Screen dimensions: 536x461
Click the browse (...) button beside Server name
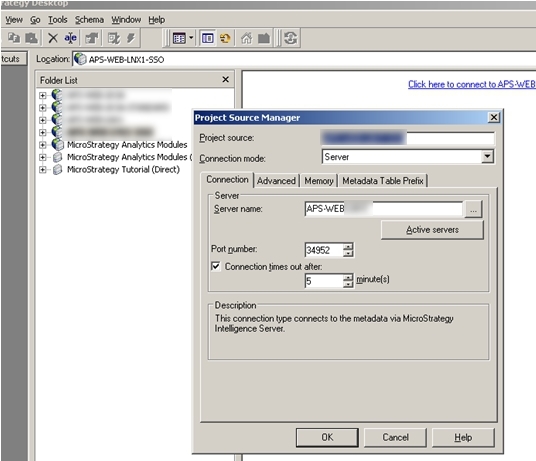tap(473, 209)
